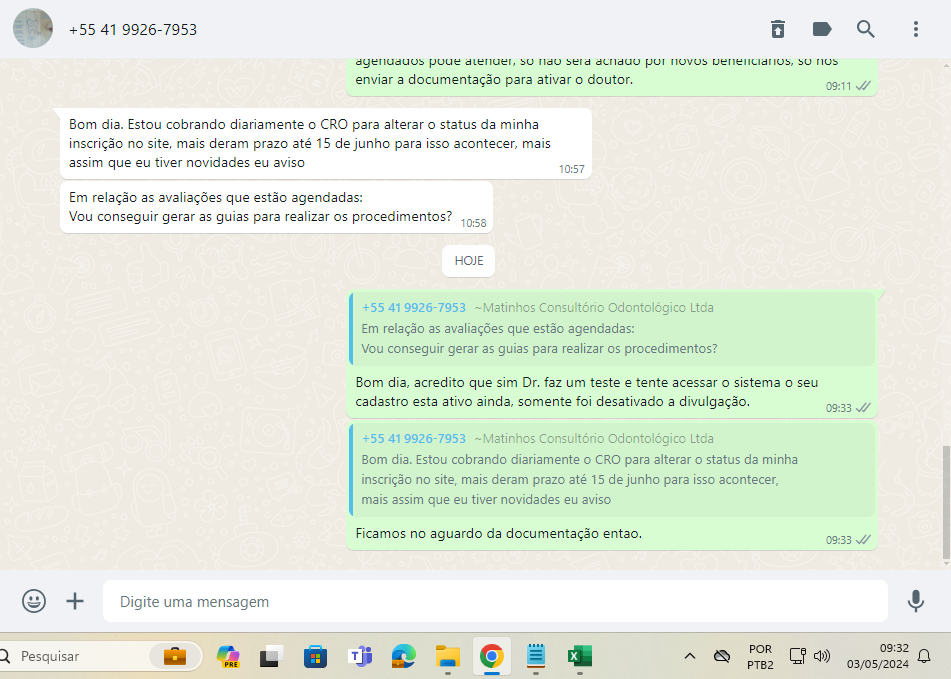
Task: Launch Excel from the taskbar
Action: (579, 657)
